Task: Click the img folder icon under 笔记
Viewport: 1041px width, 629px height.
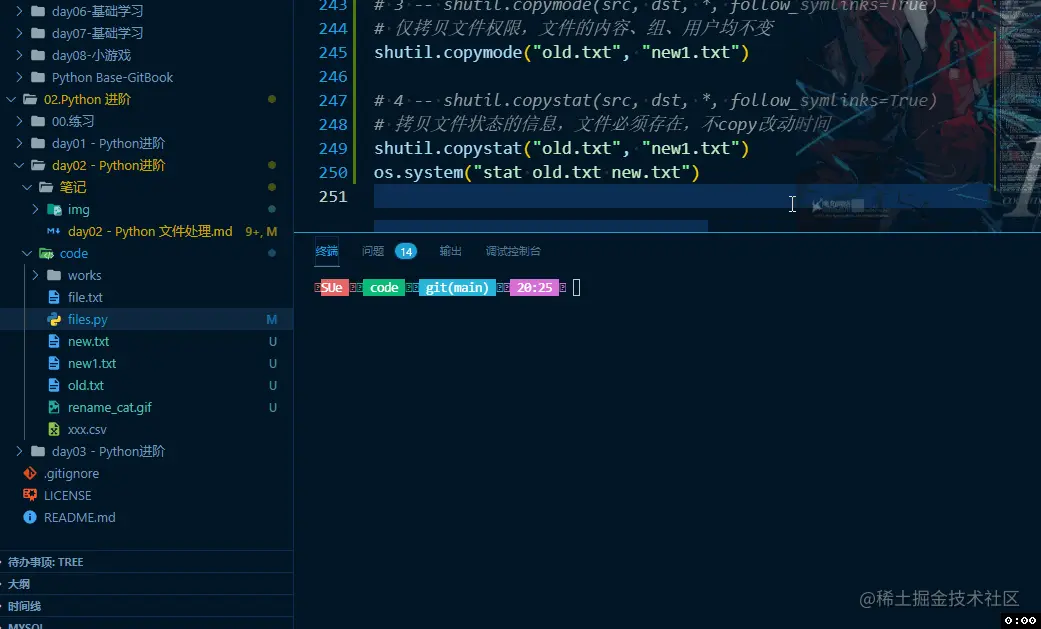Action: [x=53, y=209]
